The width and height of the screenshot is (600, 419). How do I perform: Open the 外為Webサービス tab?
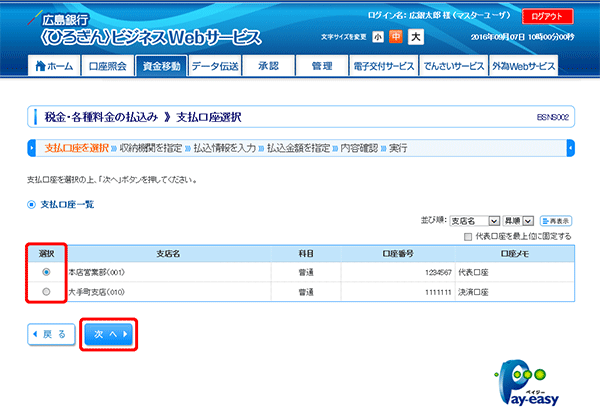coord(523,66)
